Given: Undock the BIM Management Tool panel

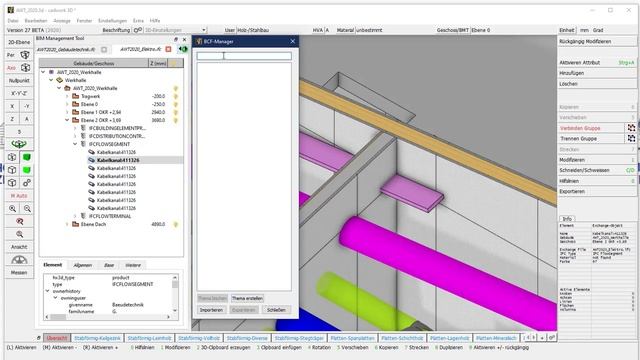Looking at the screenshot, I should [176, 40].
